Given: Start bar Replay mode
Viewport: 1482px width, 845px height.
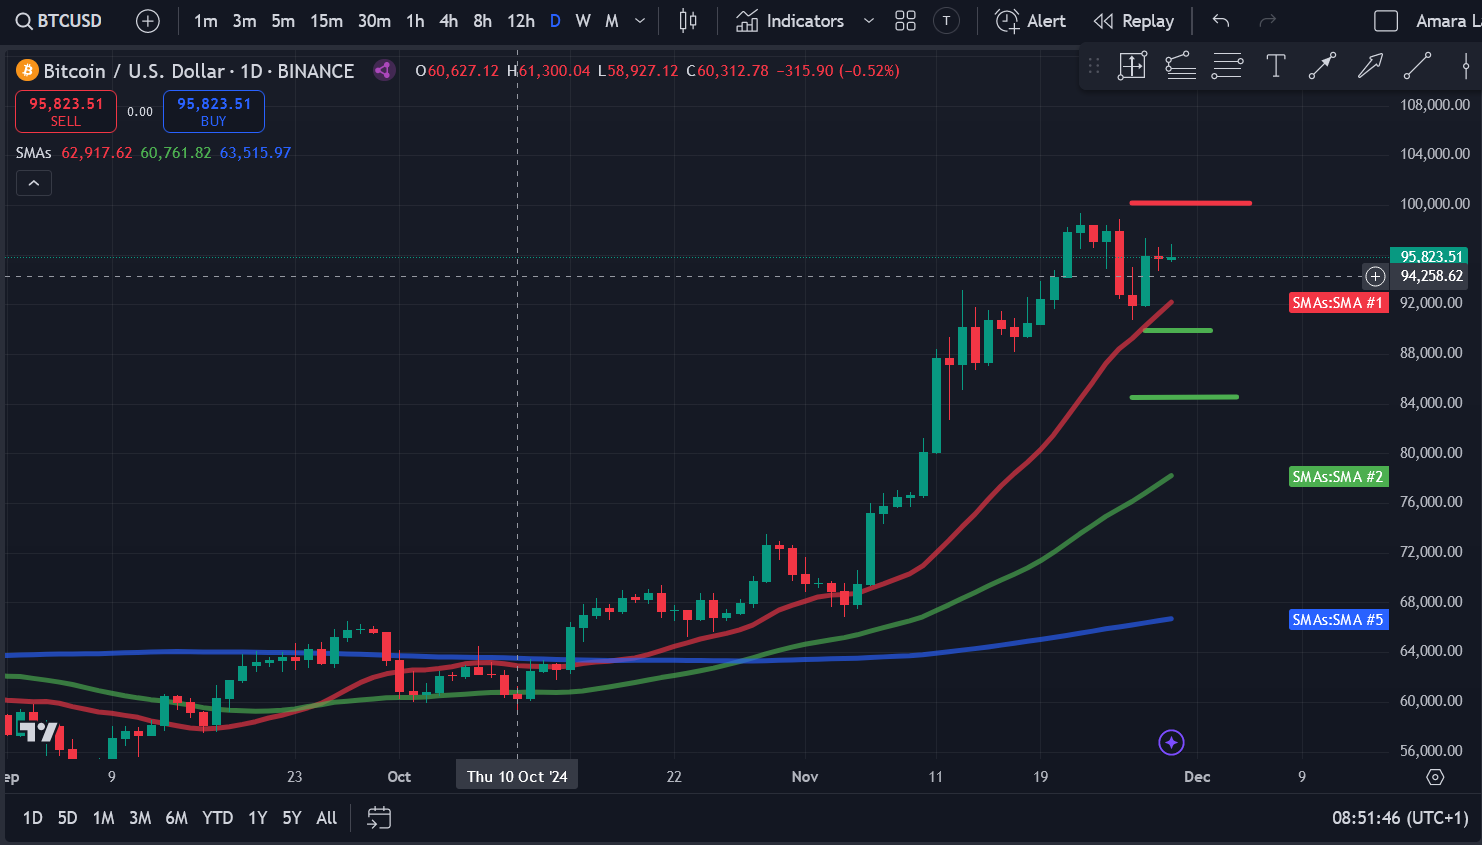Looking at the screenshot, I should click(x=1133, y=21).
